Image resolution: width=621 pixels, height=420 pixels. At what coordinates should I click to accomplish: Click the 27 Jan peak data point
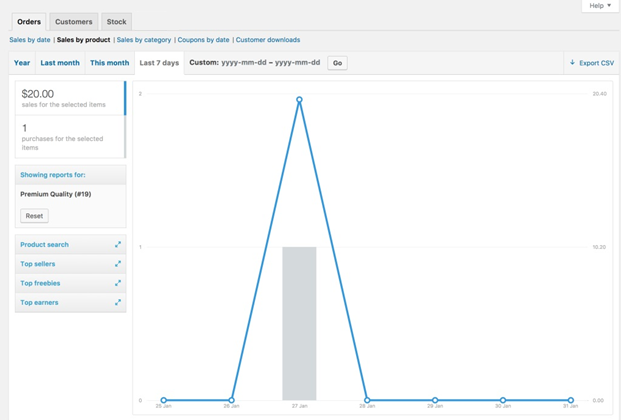click(299, 100)
